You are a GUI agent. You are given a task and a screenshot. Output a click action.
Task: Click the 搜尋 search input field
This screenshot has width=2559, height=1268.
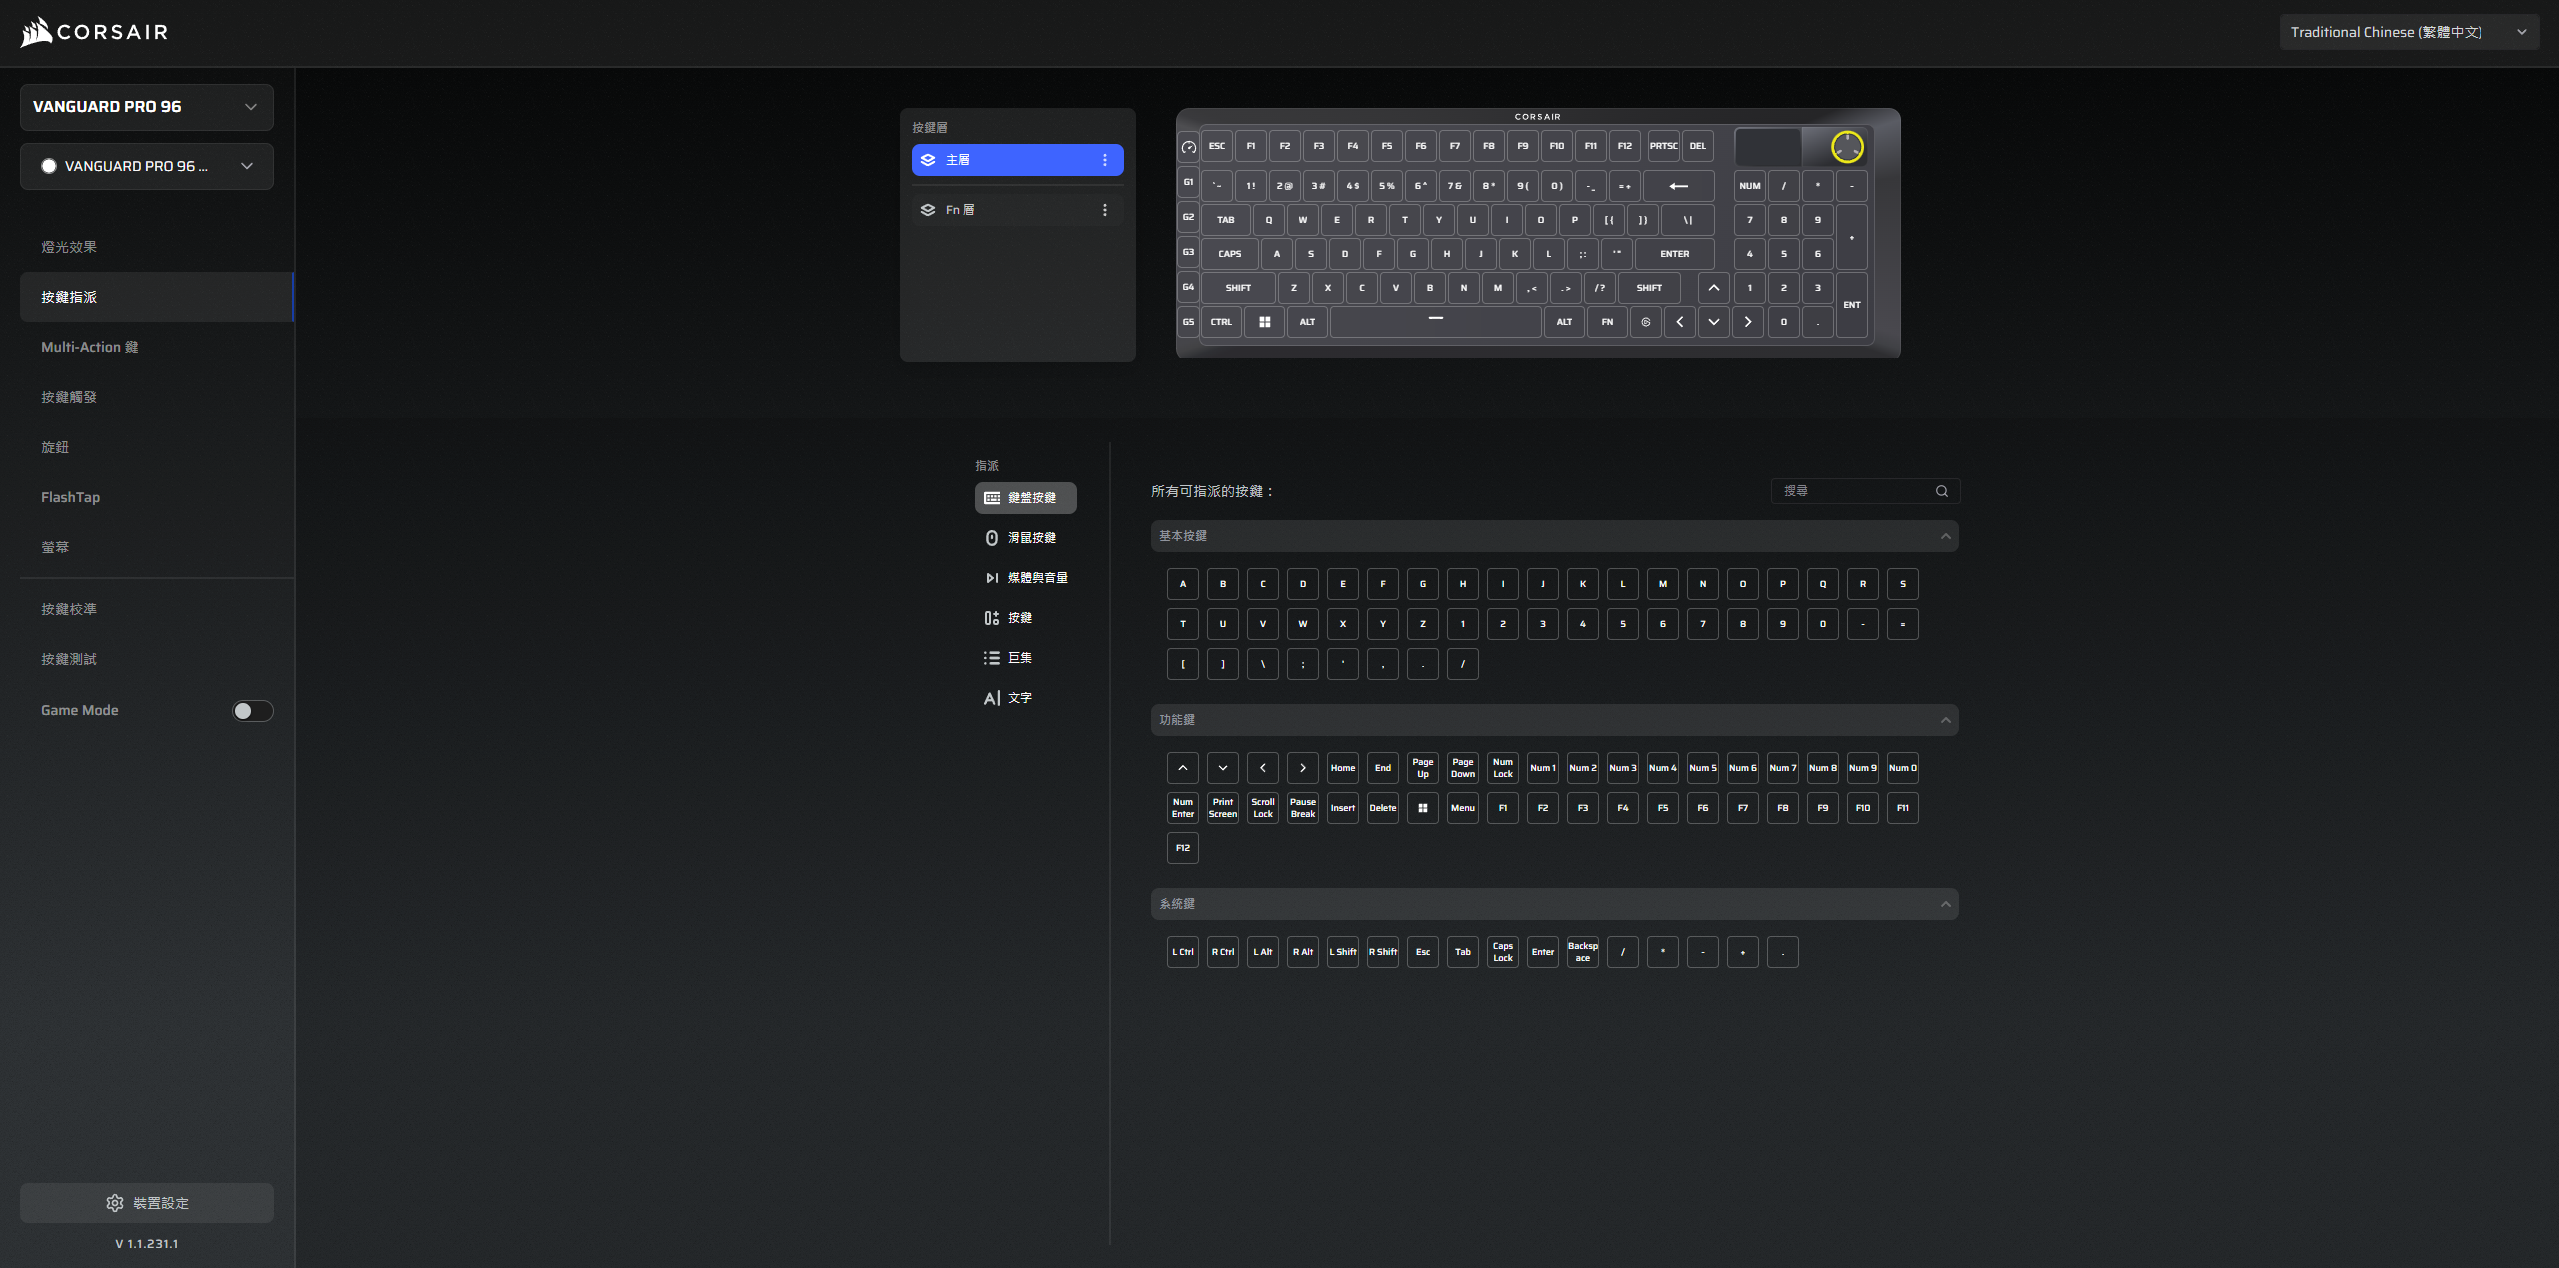tap(1850, 491)
